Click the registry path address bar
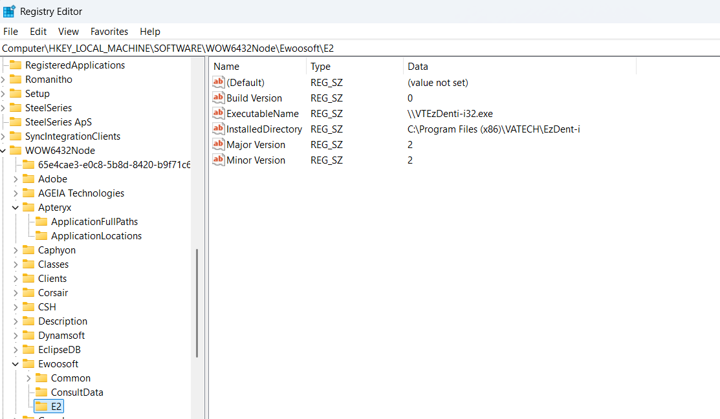The height and width of the screenshot is (419, 720). pyautogui.click(x=360, y=48)
